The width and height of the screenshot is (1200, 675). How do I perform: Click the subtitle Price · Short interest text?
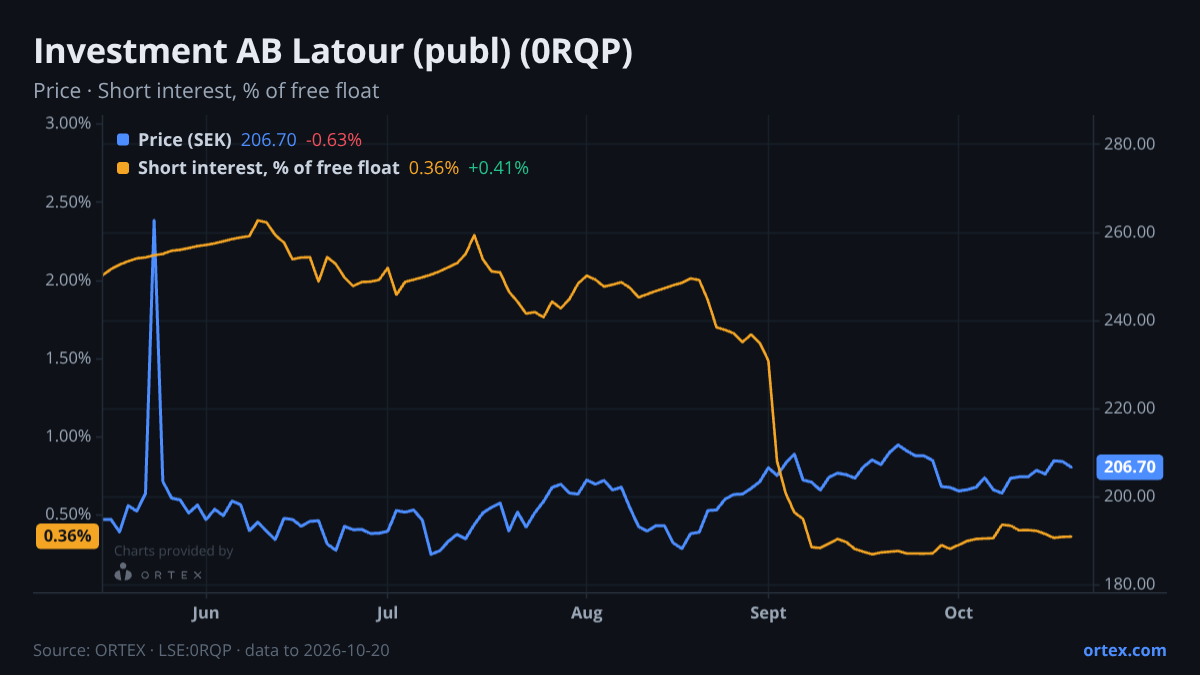click(206, 91)
